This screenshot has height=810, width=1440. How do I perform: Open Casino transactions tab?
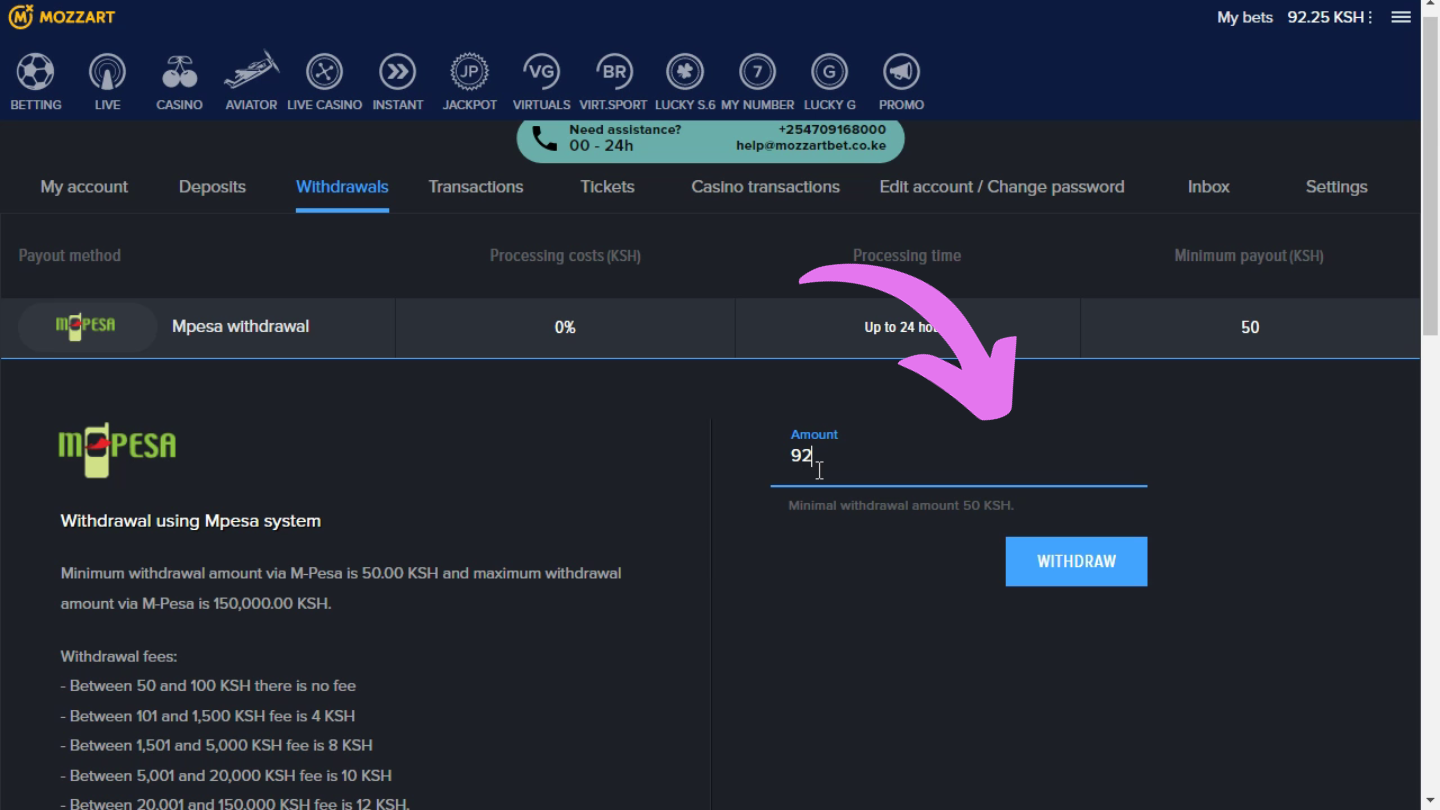coord(765,187)
